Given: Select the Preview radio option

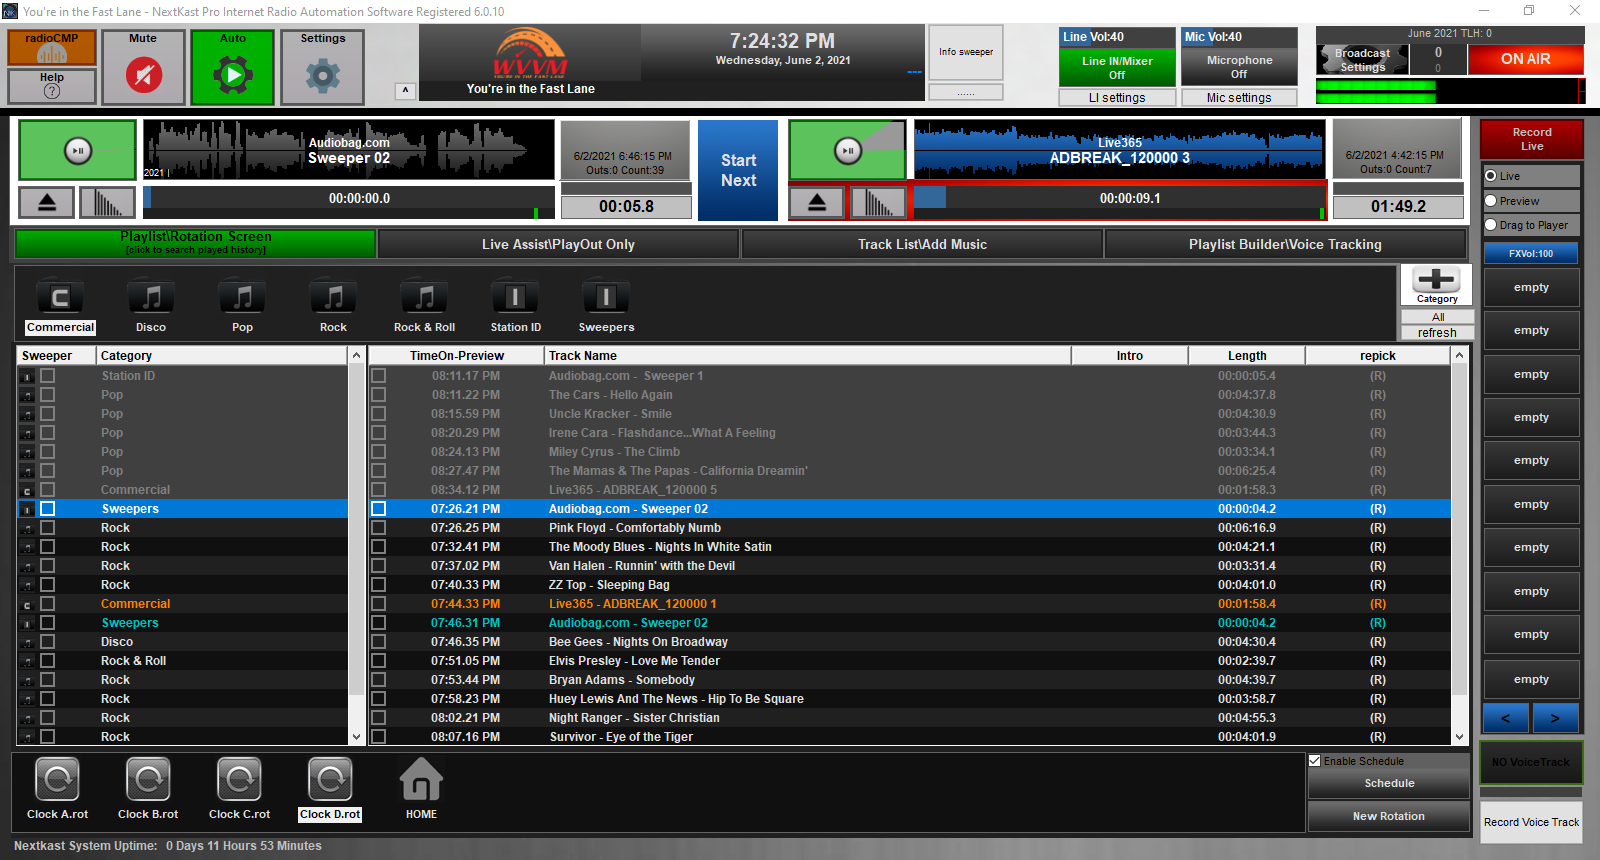Looking at the screenshot, I should point(1491,201).
